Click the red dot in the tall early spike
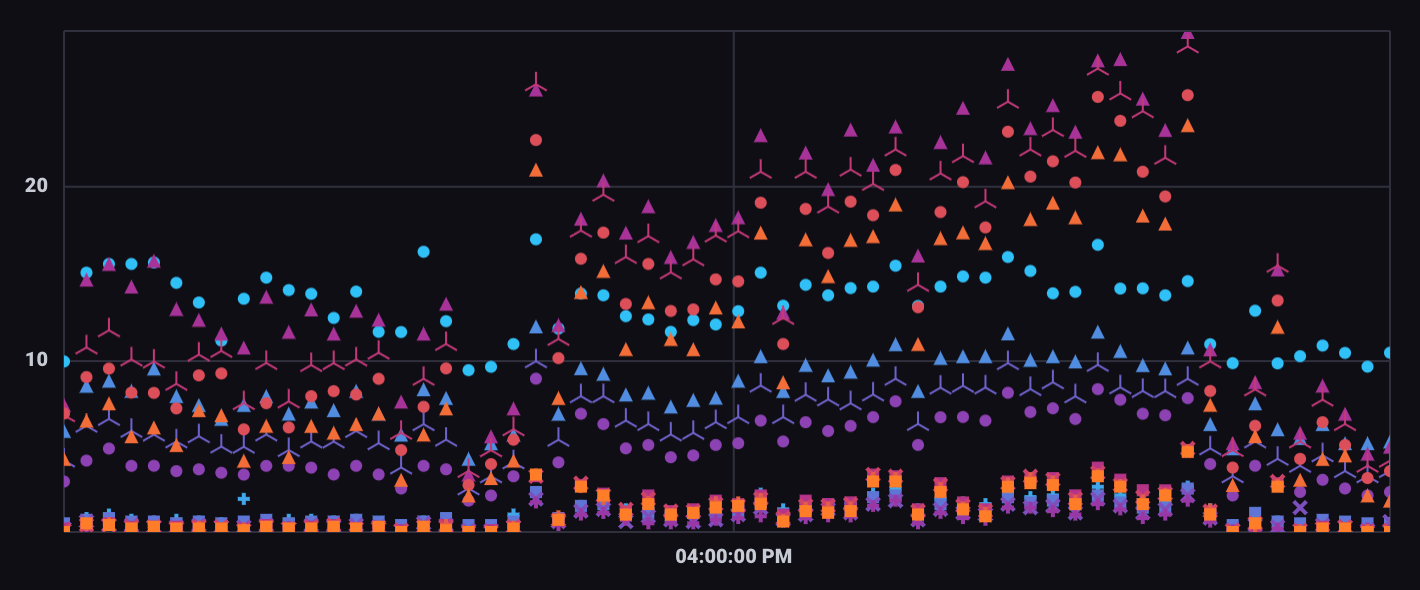This screenshot has width=1420, height=590. click(x=536, y=140)
